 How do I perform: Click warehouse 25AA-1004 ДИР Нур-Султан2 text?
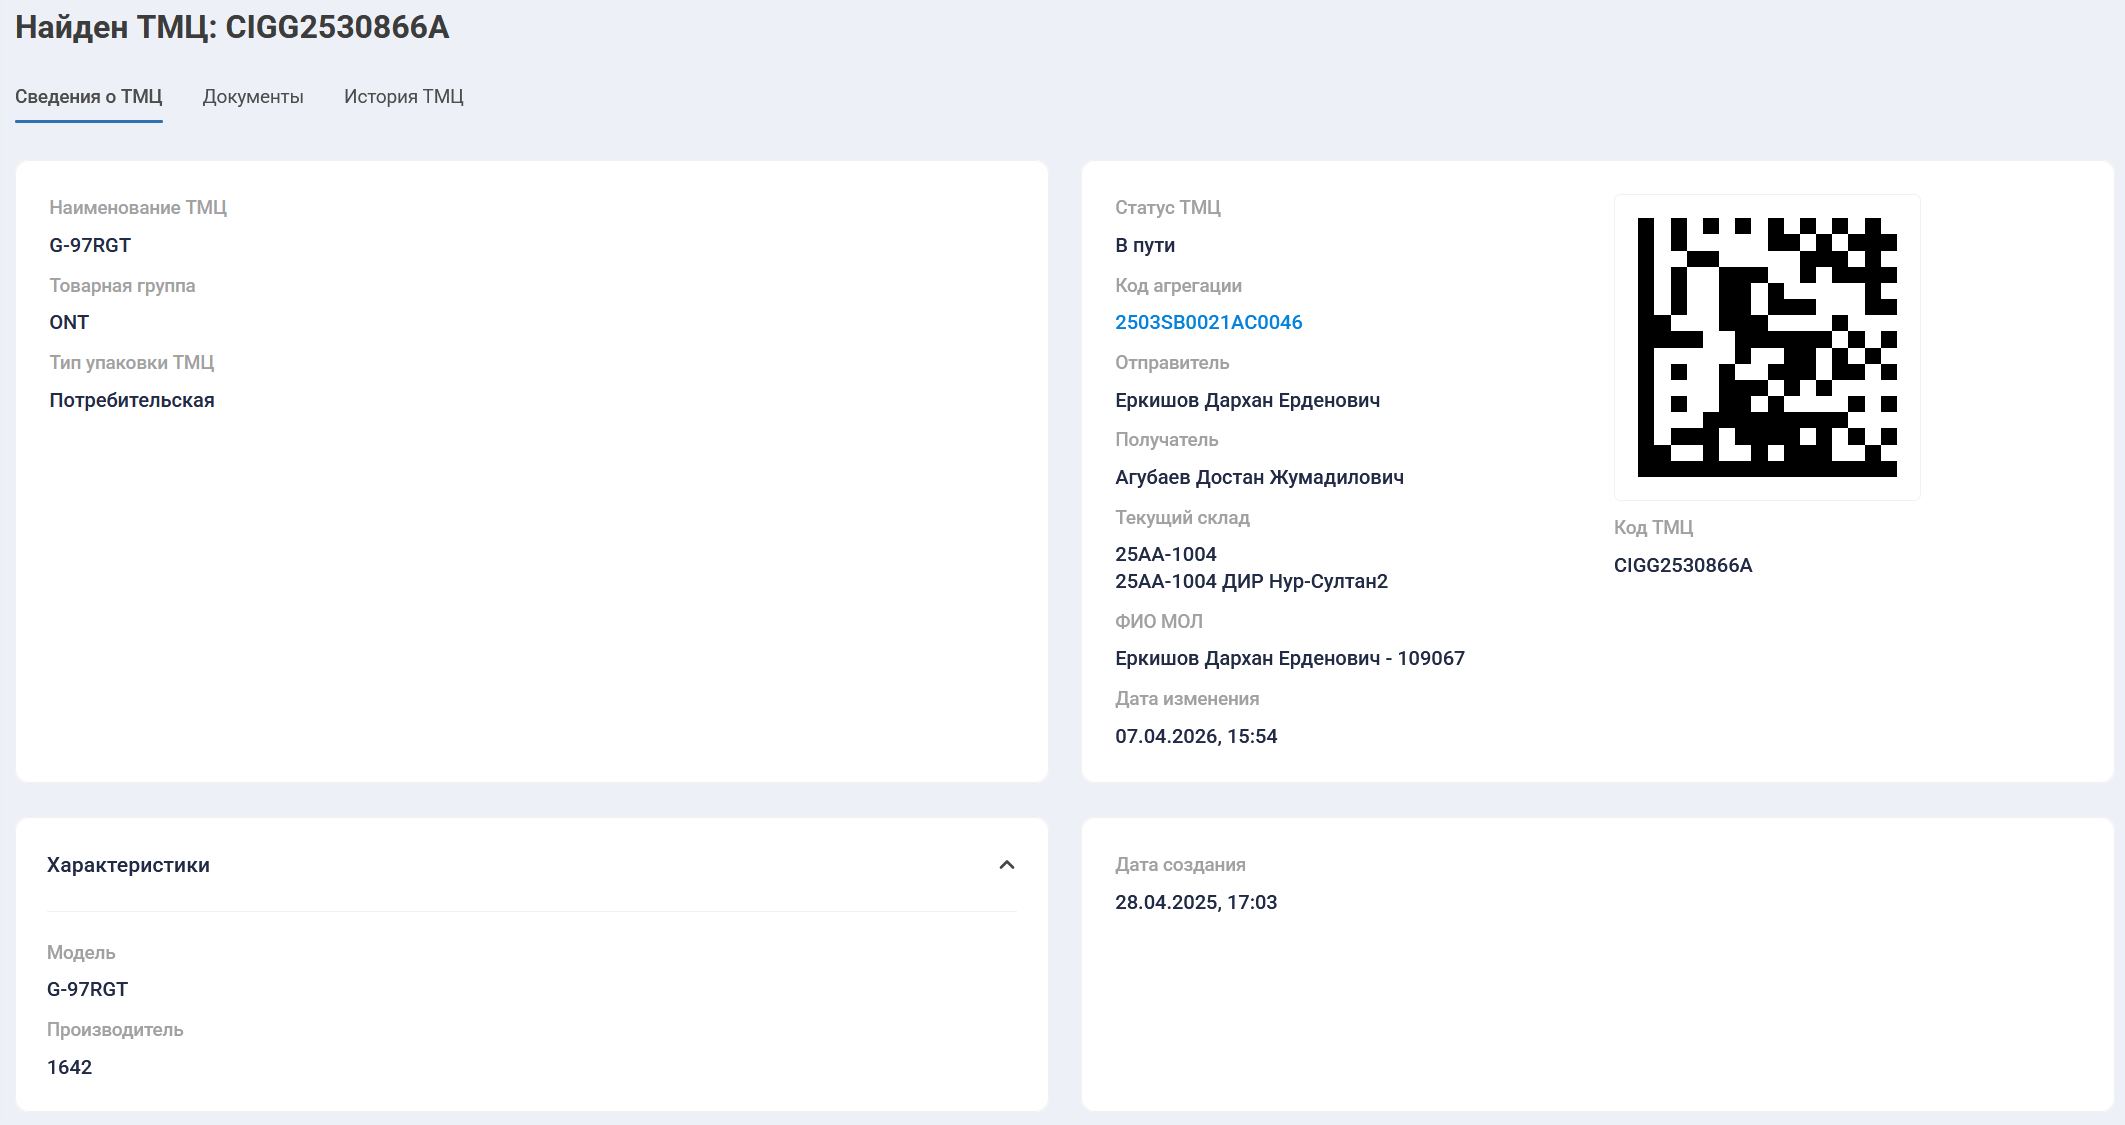tap(1251, 581)
